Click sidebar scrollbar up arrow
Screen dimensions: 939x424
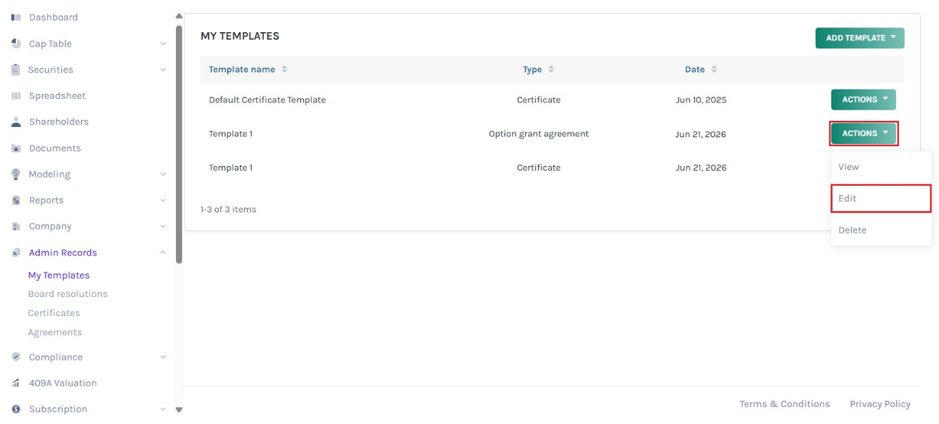[x=178, y=16]
